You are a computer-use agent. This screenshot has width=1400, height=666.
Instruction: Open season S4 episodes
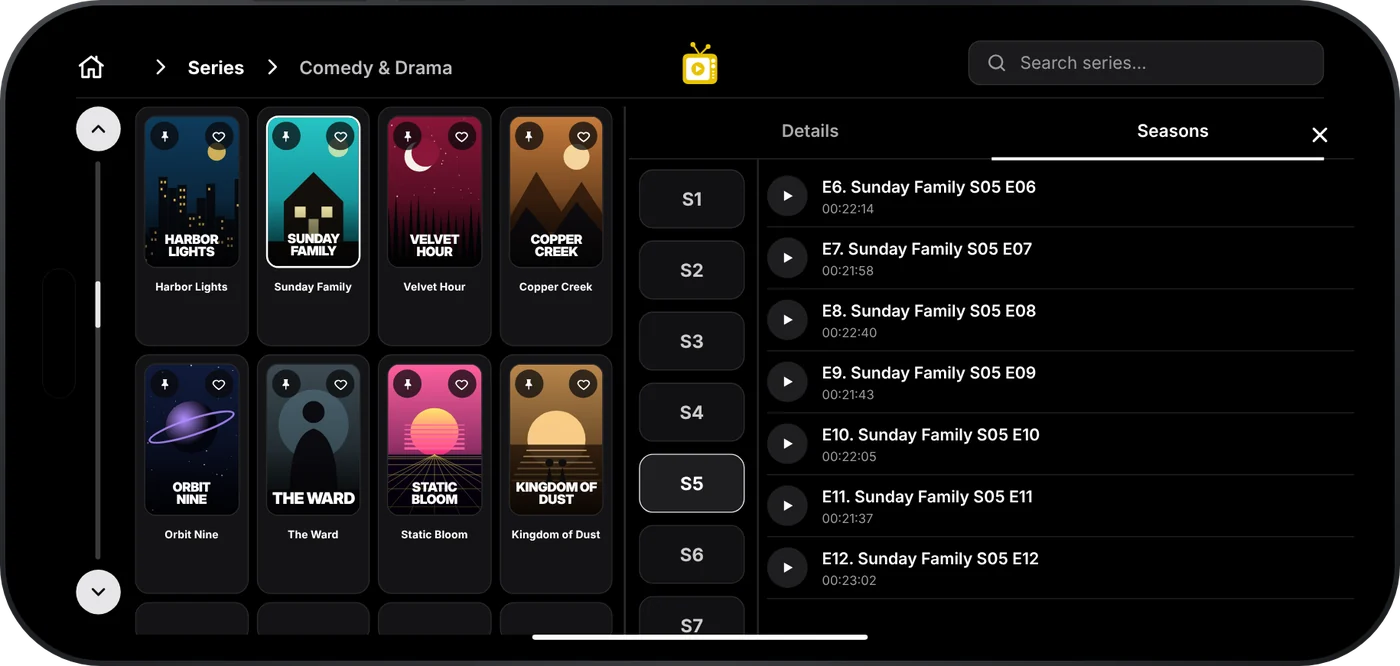pos(692,412)
